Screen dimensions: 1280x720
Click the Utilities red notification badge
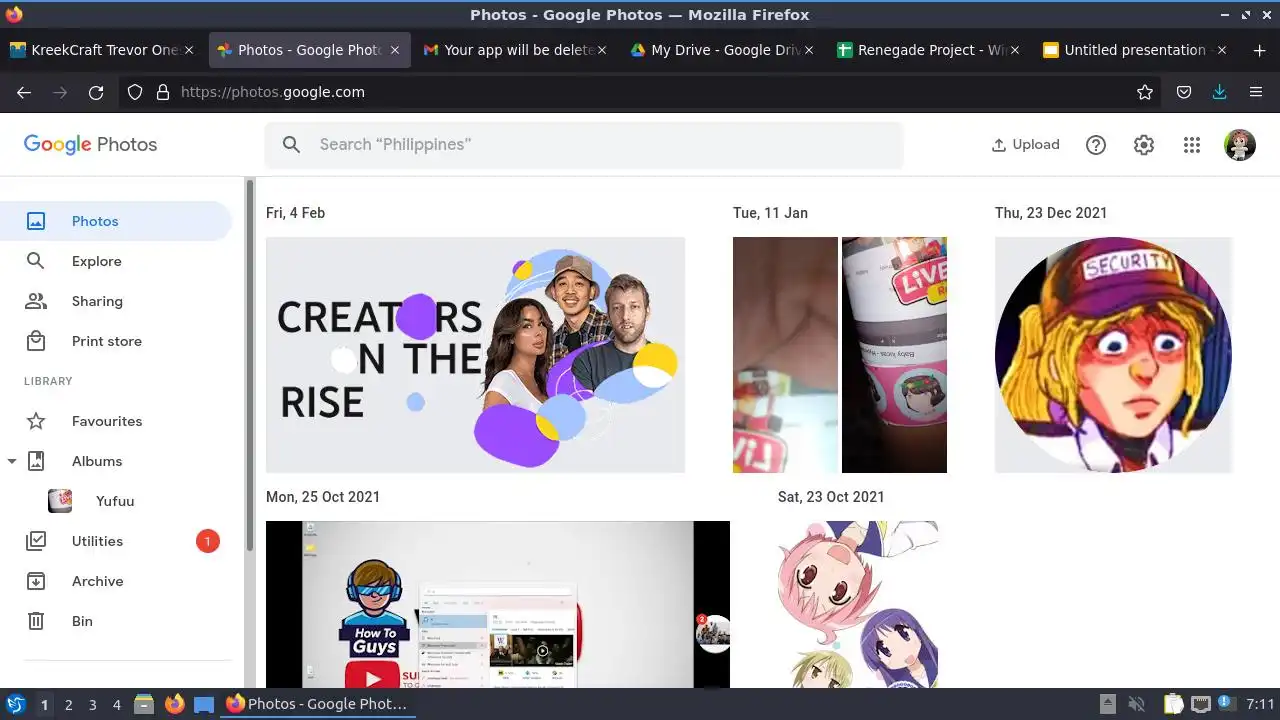(207, 541)
